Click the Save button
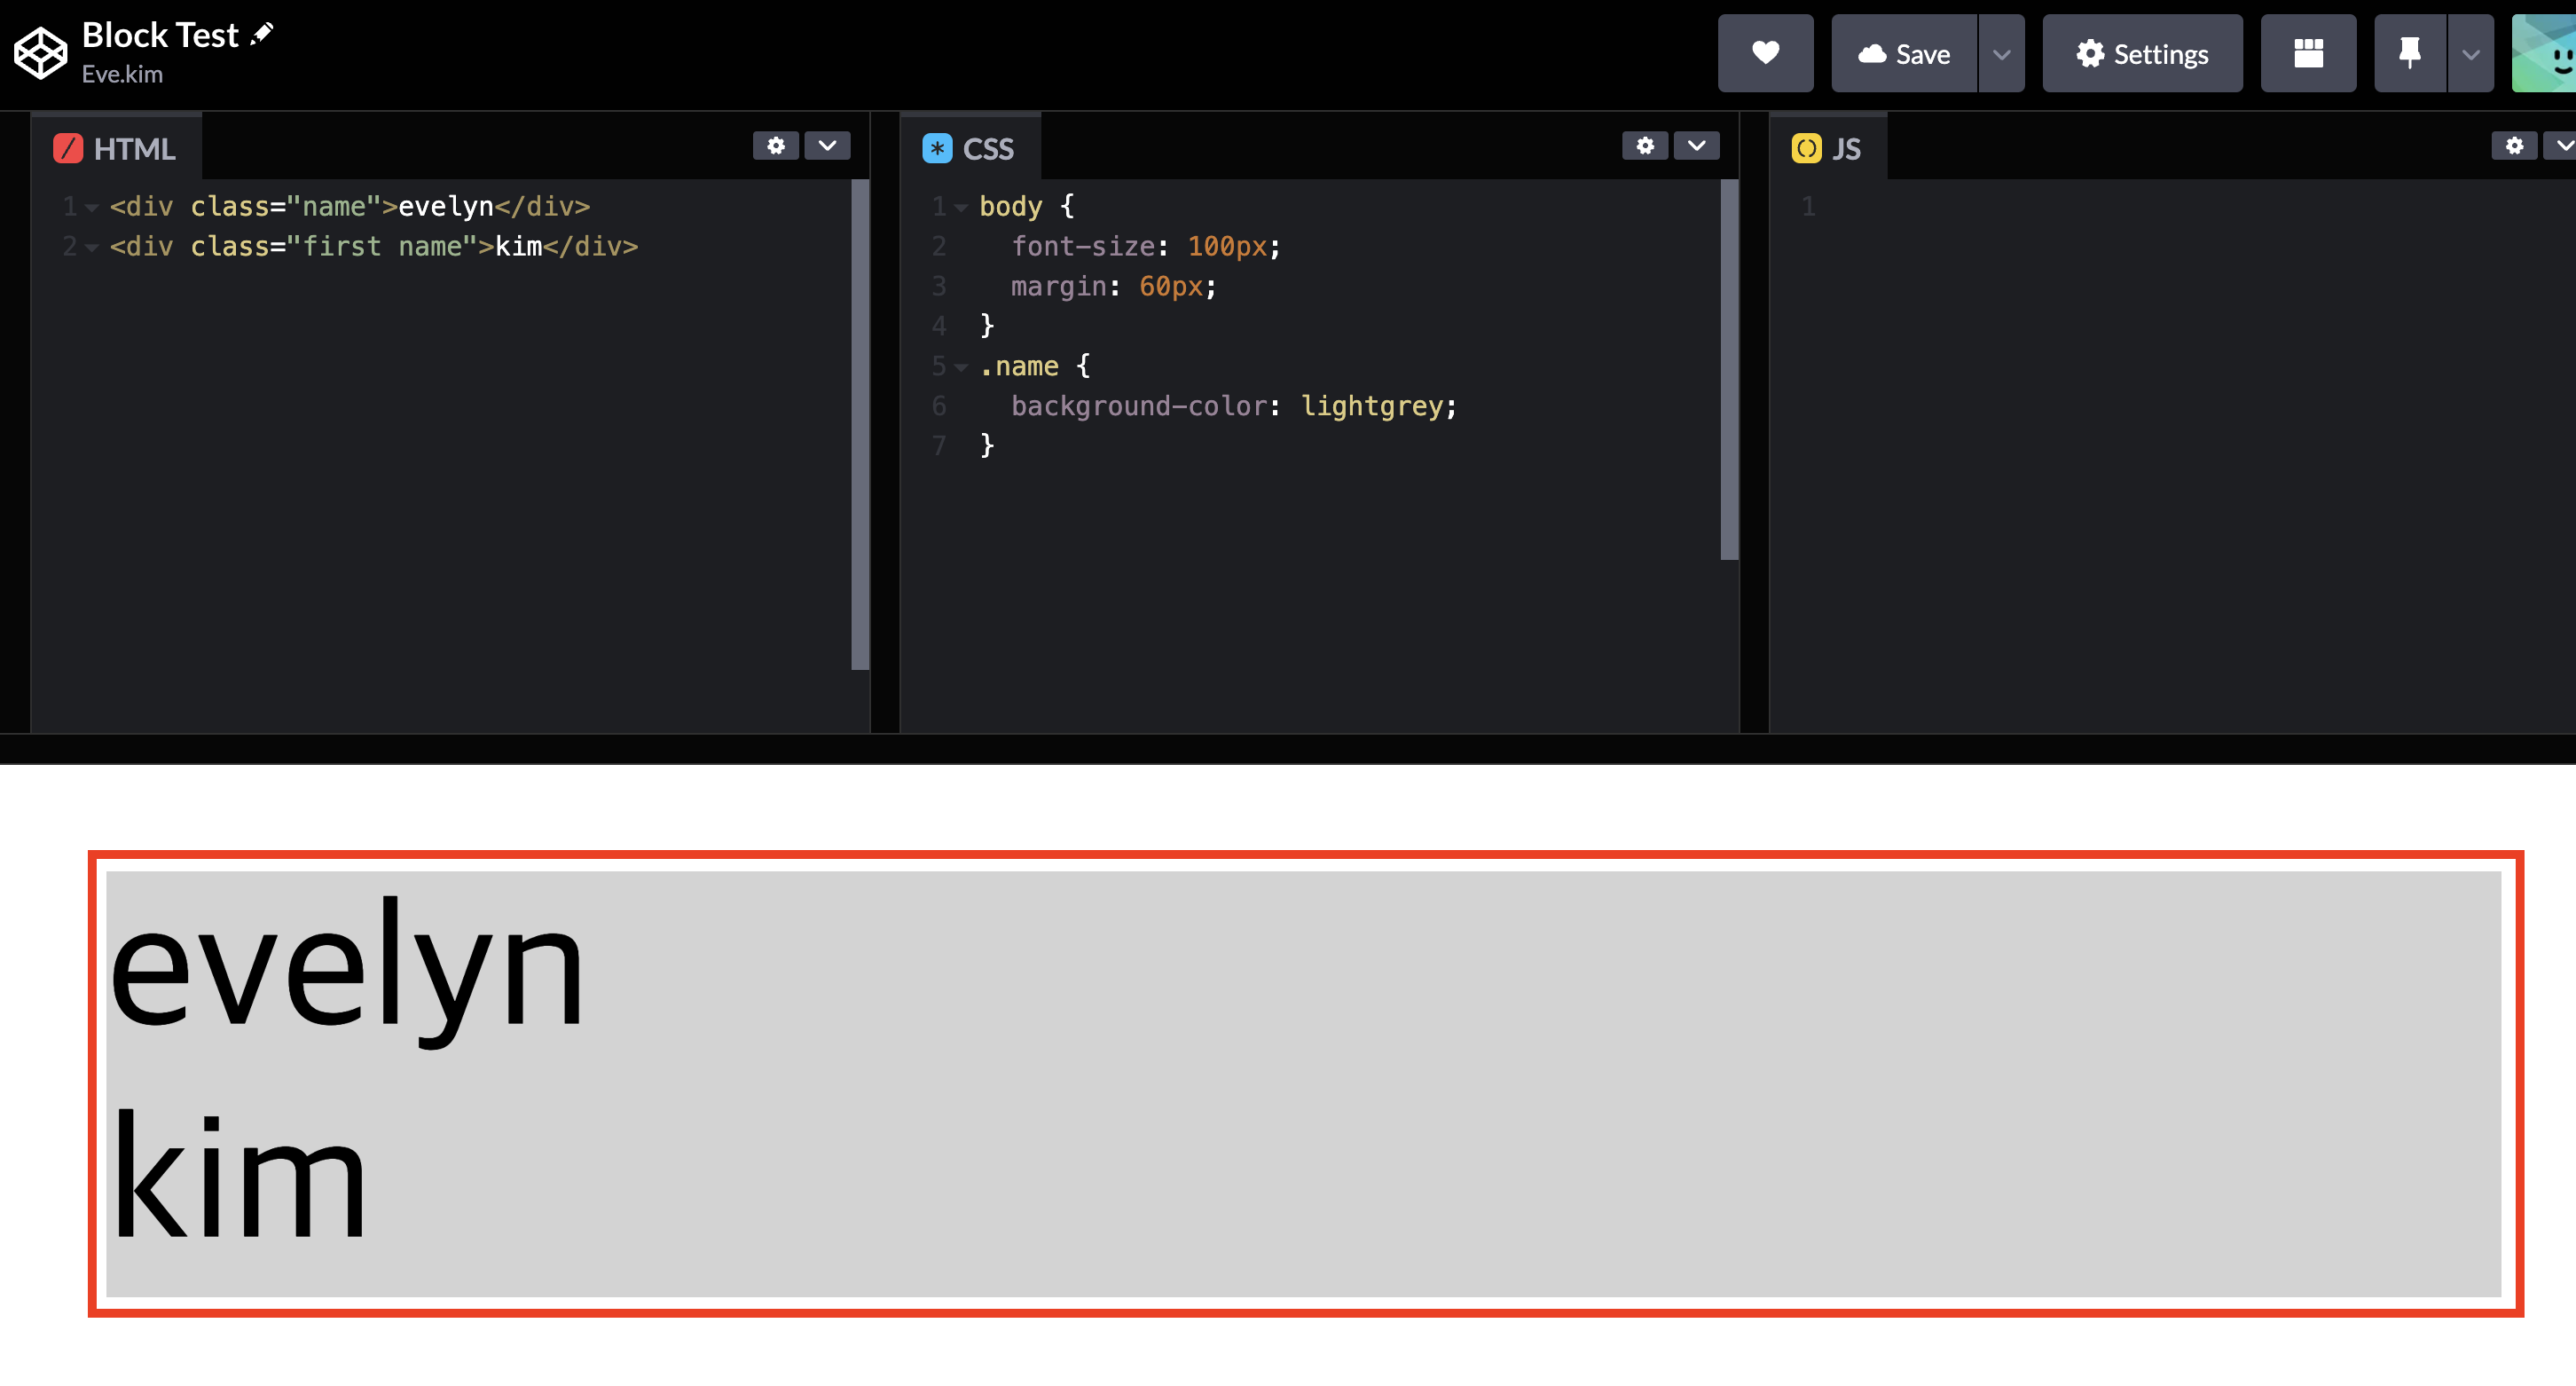 (1903, 54)
